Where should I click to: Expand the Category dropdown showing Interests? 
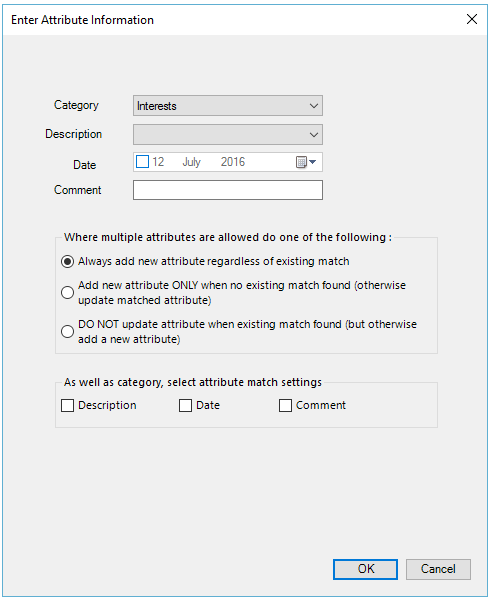point(228,106)
